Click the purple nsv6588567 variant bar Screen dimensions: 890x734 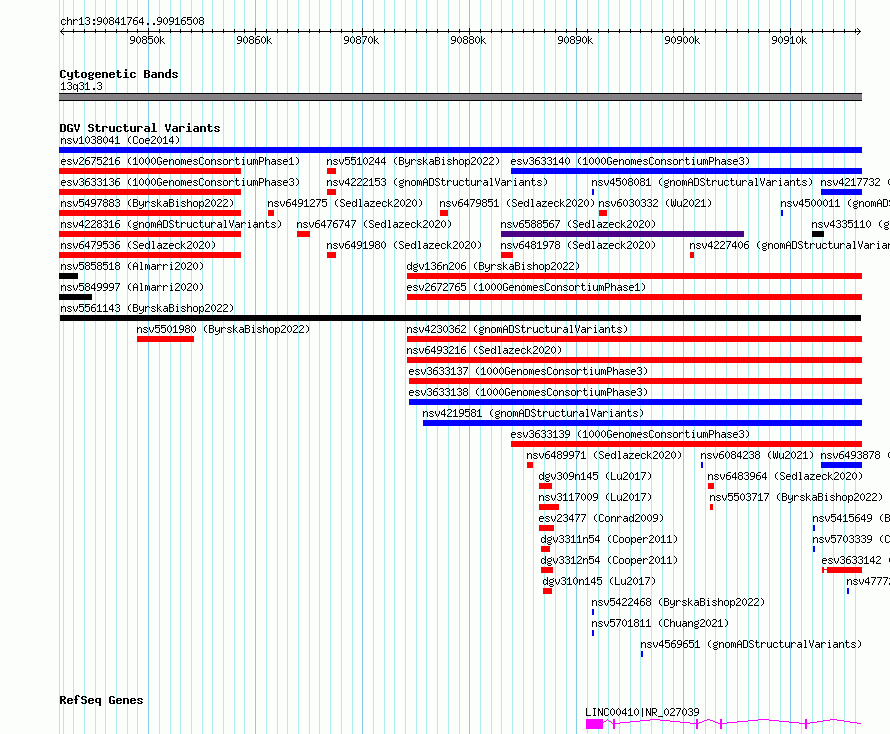point(622,234)
